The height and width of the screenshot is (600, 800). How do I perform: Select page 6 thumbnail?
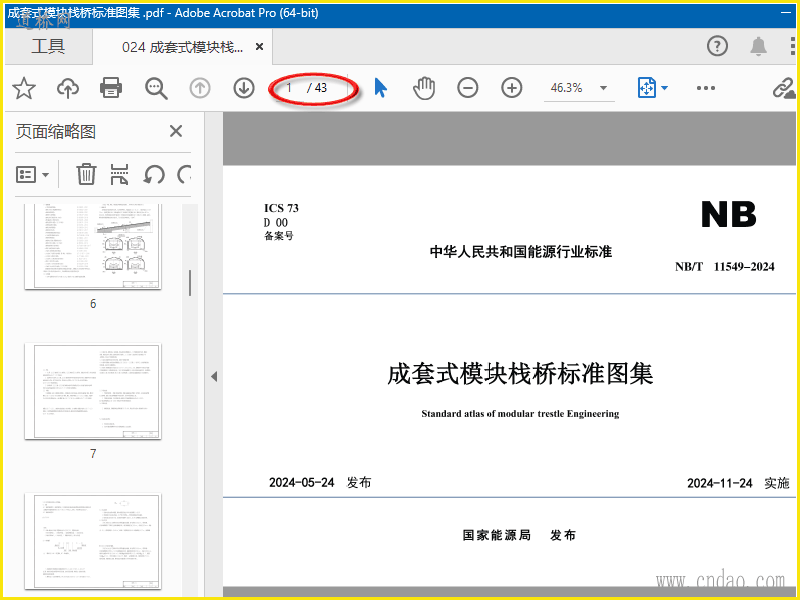click(x=93, y=246)
